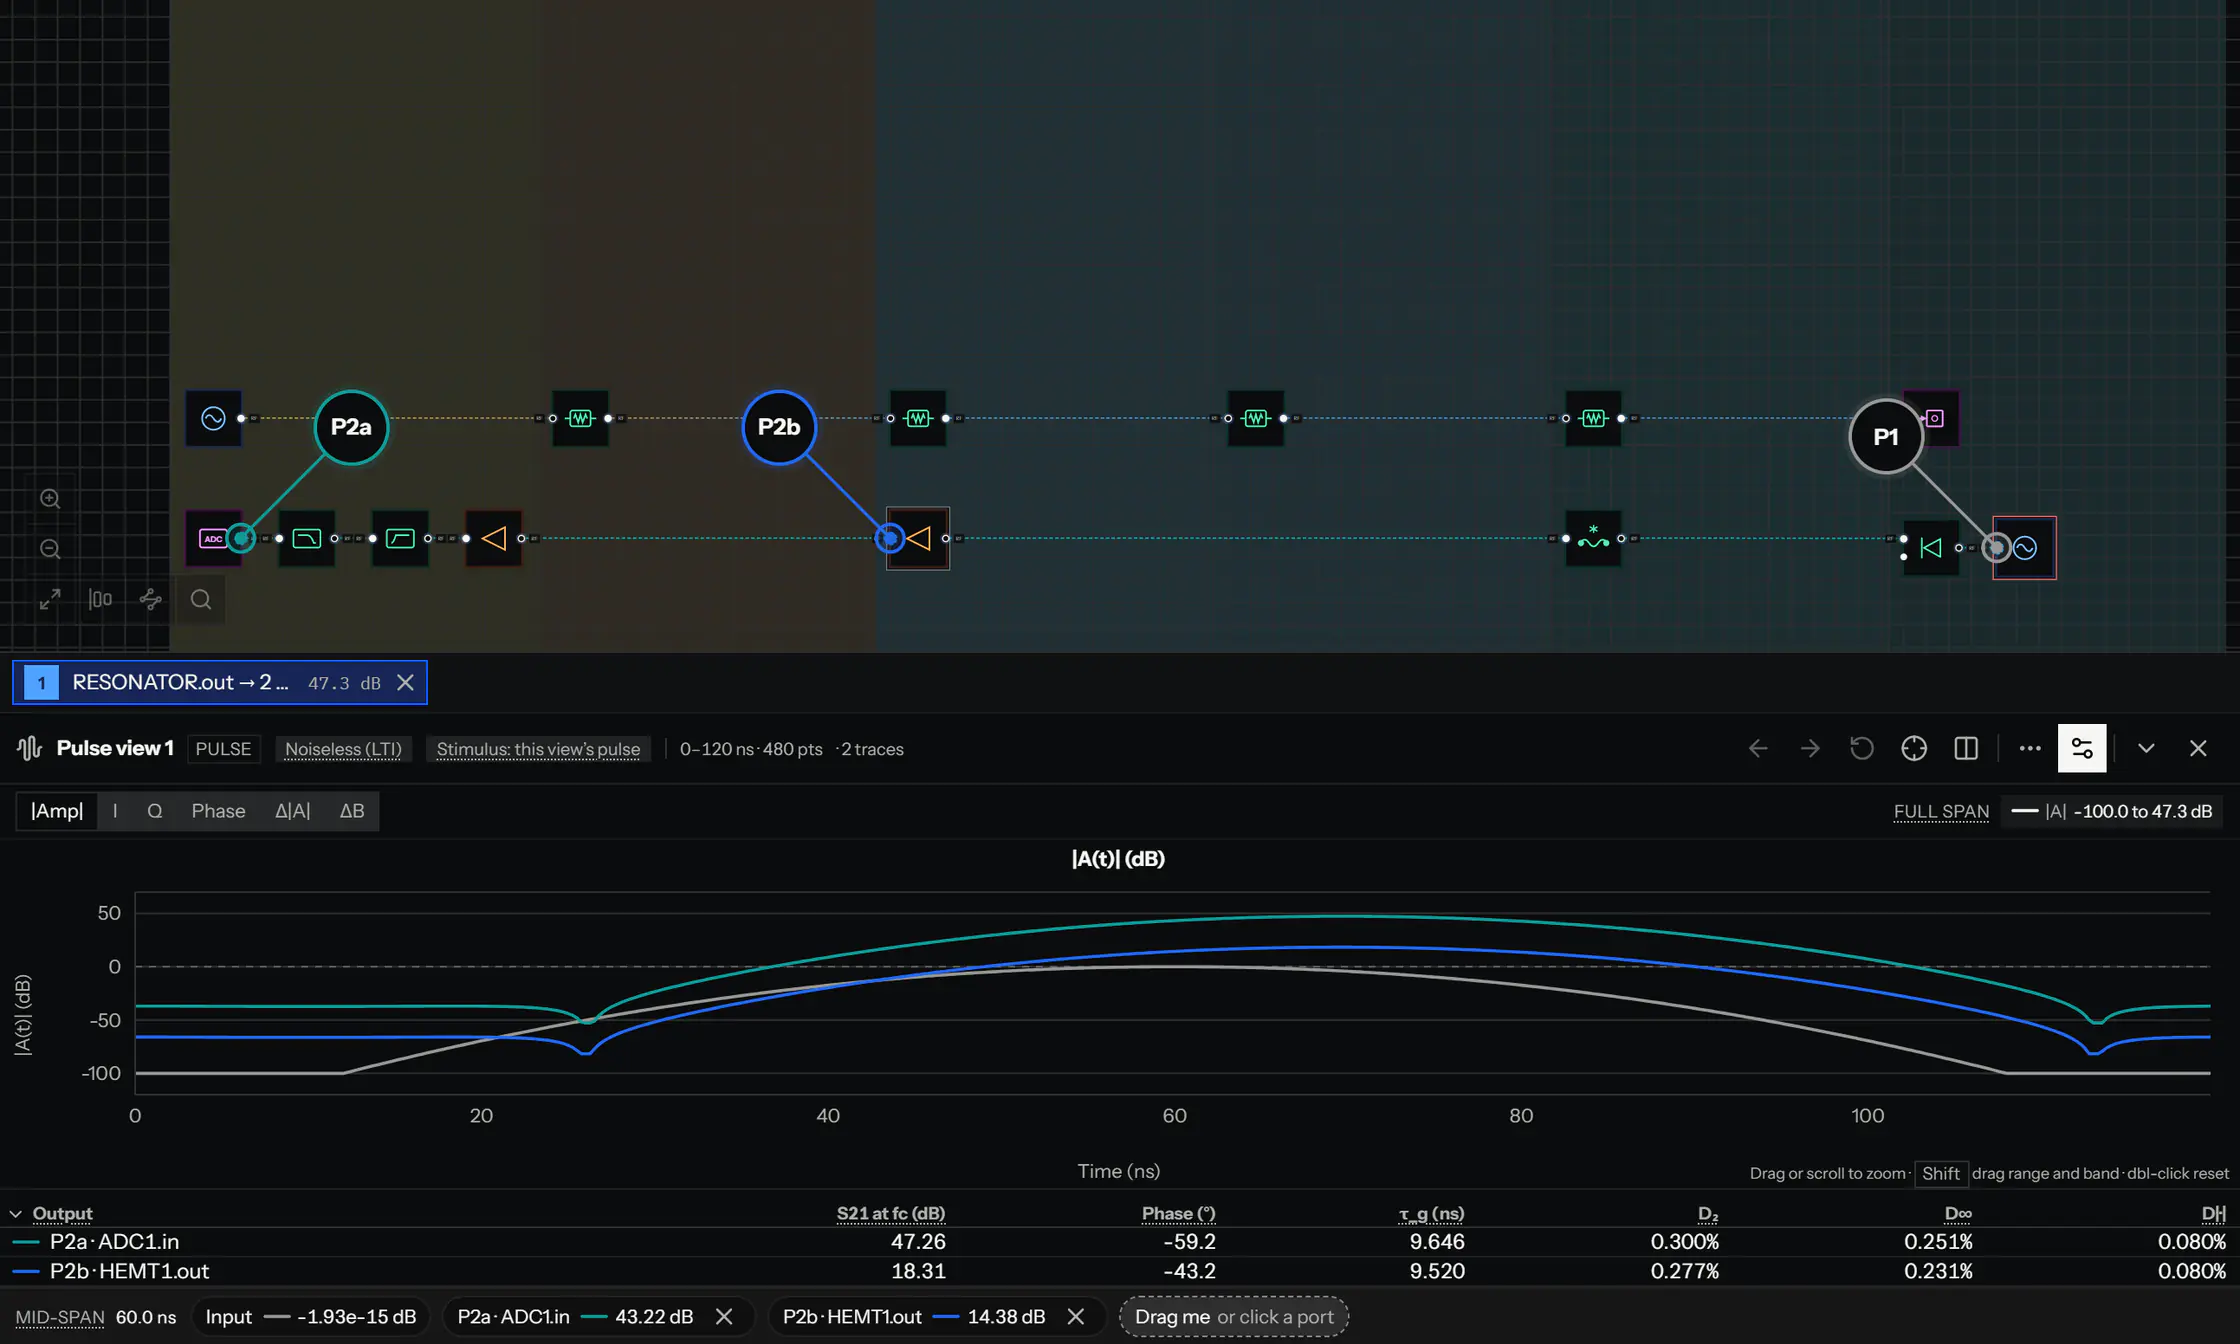
Task: Switch to the I component tab
Action: pyautogui.click(x=115, y=810)
